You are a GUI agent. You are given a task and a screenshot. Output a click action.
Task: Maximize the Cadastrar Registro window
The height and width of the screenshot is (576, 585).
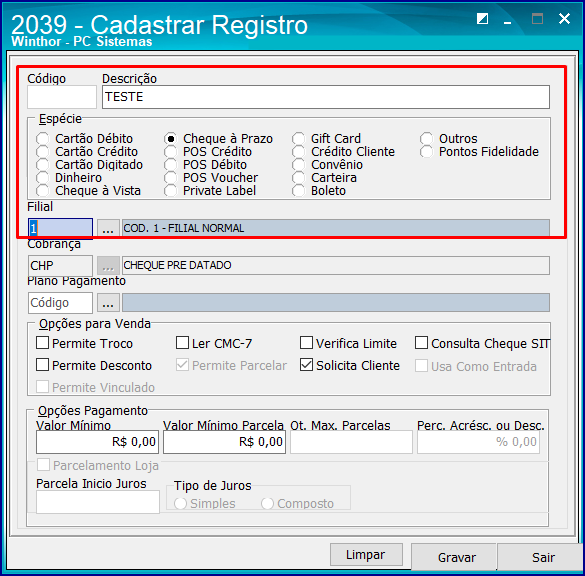coord(537,18)
